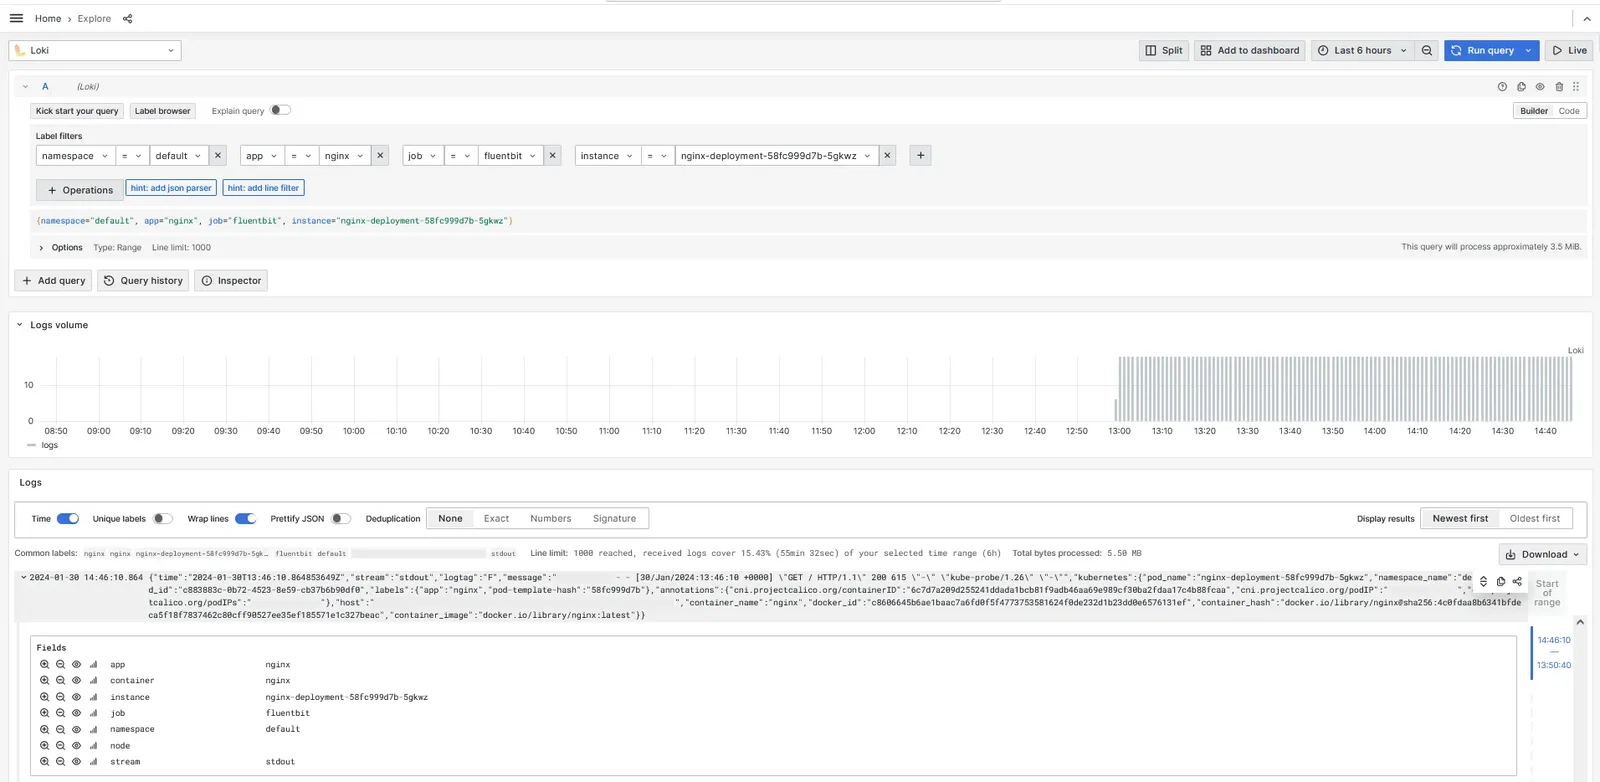Remove the namespace label filter

tap(218, 156)
